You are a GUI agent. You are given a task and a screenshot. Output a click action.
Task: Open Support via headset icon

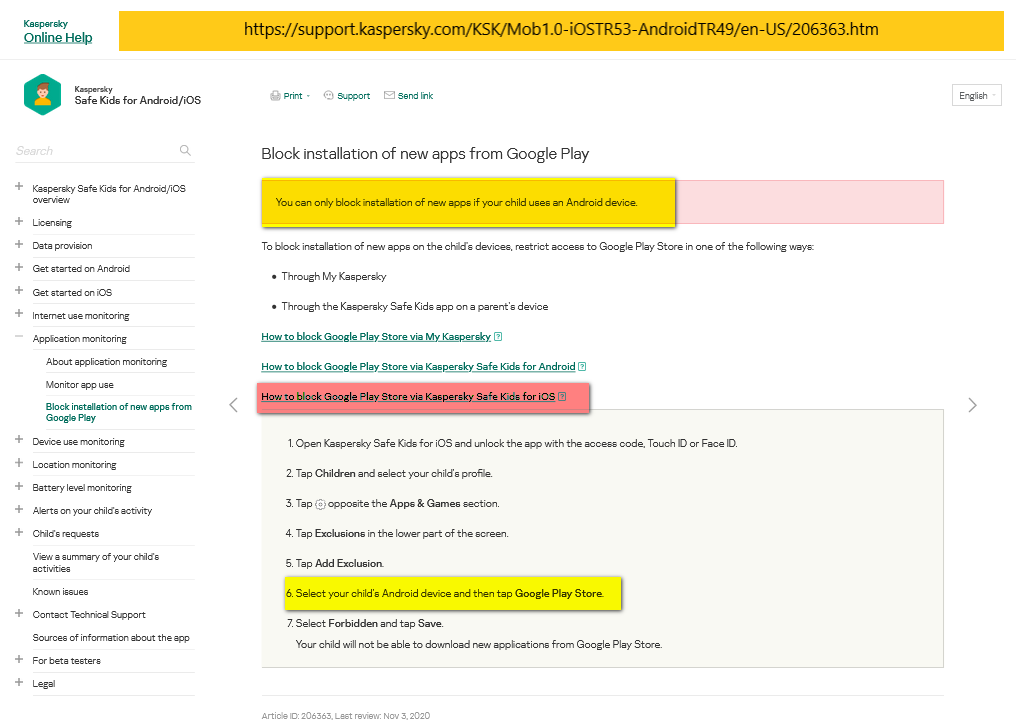[329, 96]
